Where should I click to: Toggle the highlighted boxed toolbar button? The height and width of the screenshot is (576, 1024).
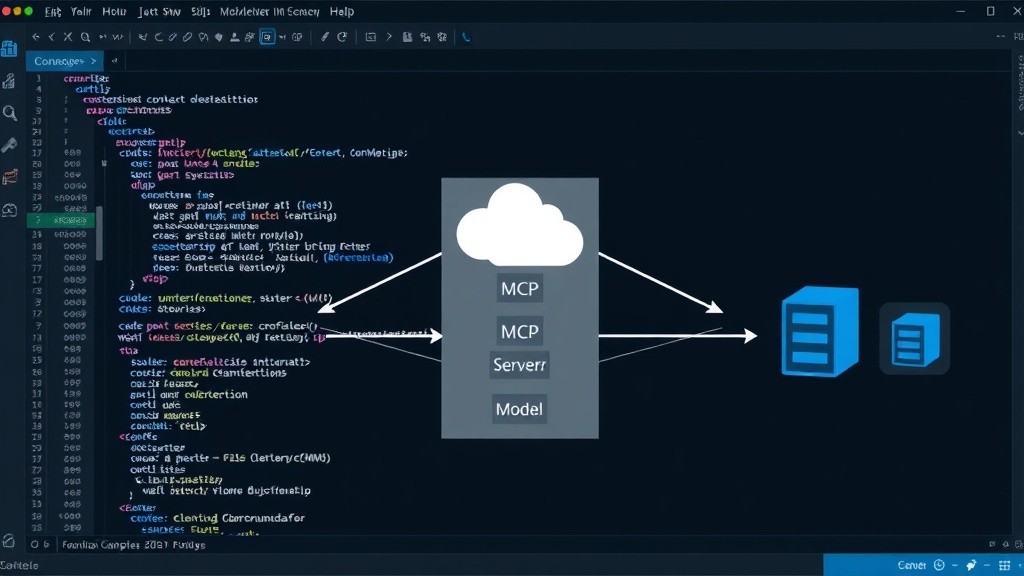click(267, 37)
